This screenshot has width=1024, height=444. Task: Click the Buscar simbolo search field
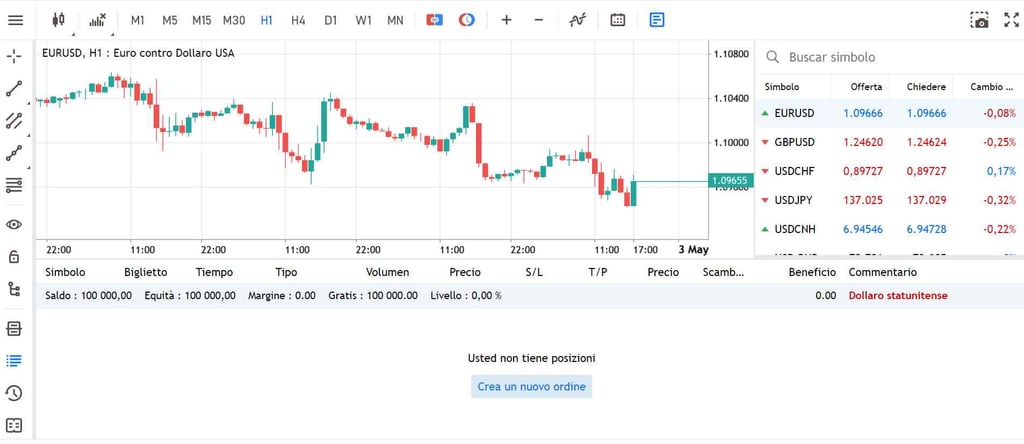tap(890, 57)
